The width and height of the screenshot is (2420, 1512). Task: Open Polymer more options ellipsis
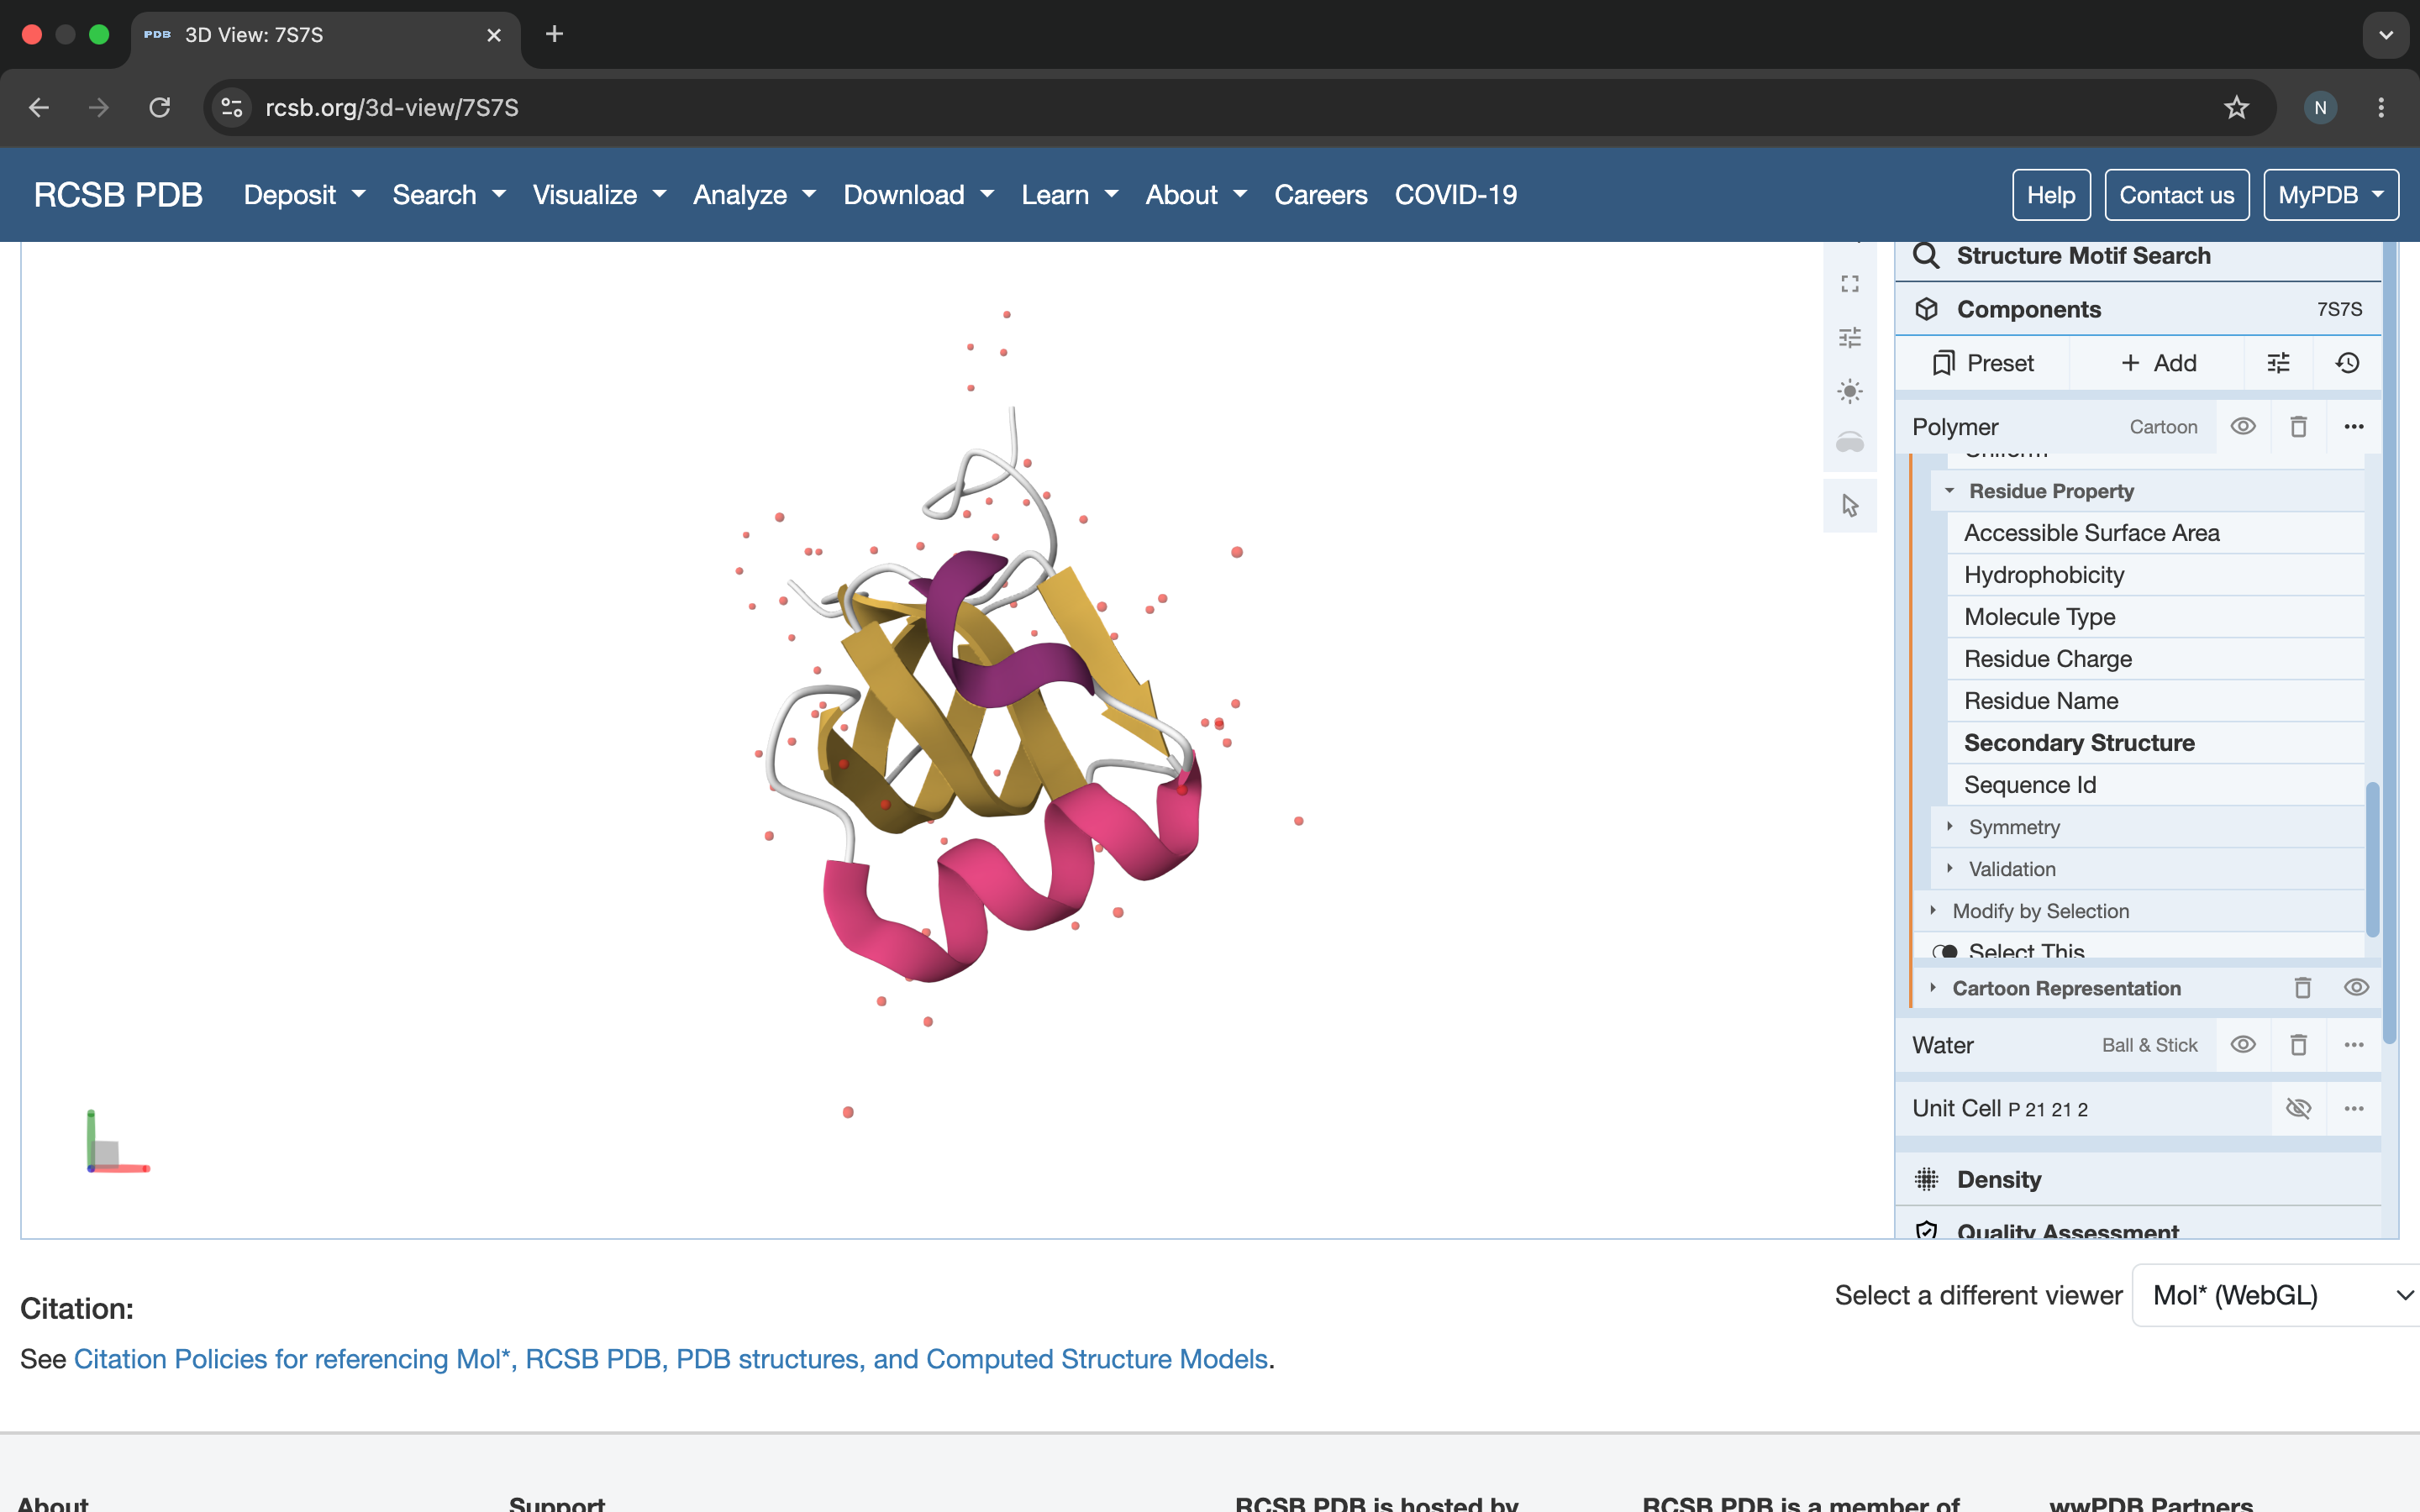click(2353, 427)
